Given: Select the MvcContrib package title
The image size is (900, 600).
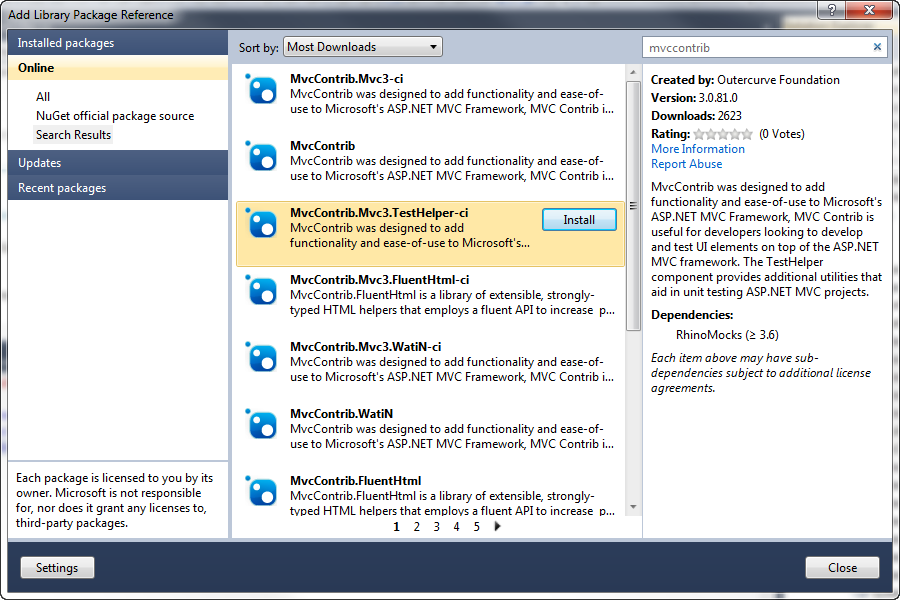Looking at the screenshot, I should pyautogui.click(x=322, y=146).
